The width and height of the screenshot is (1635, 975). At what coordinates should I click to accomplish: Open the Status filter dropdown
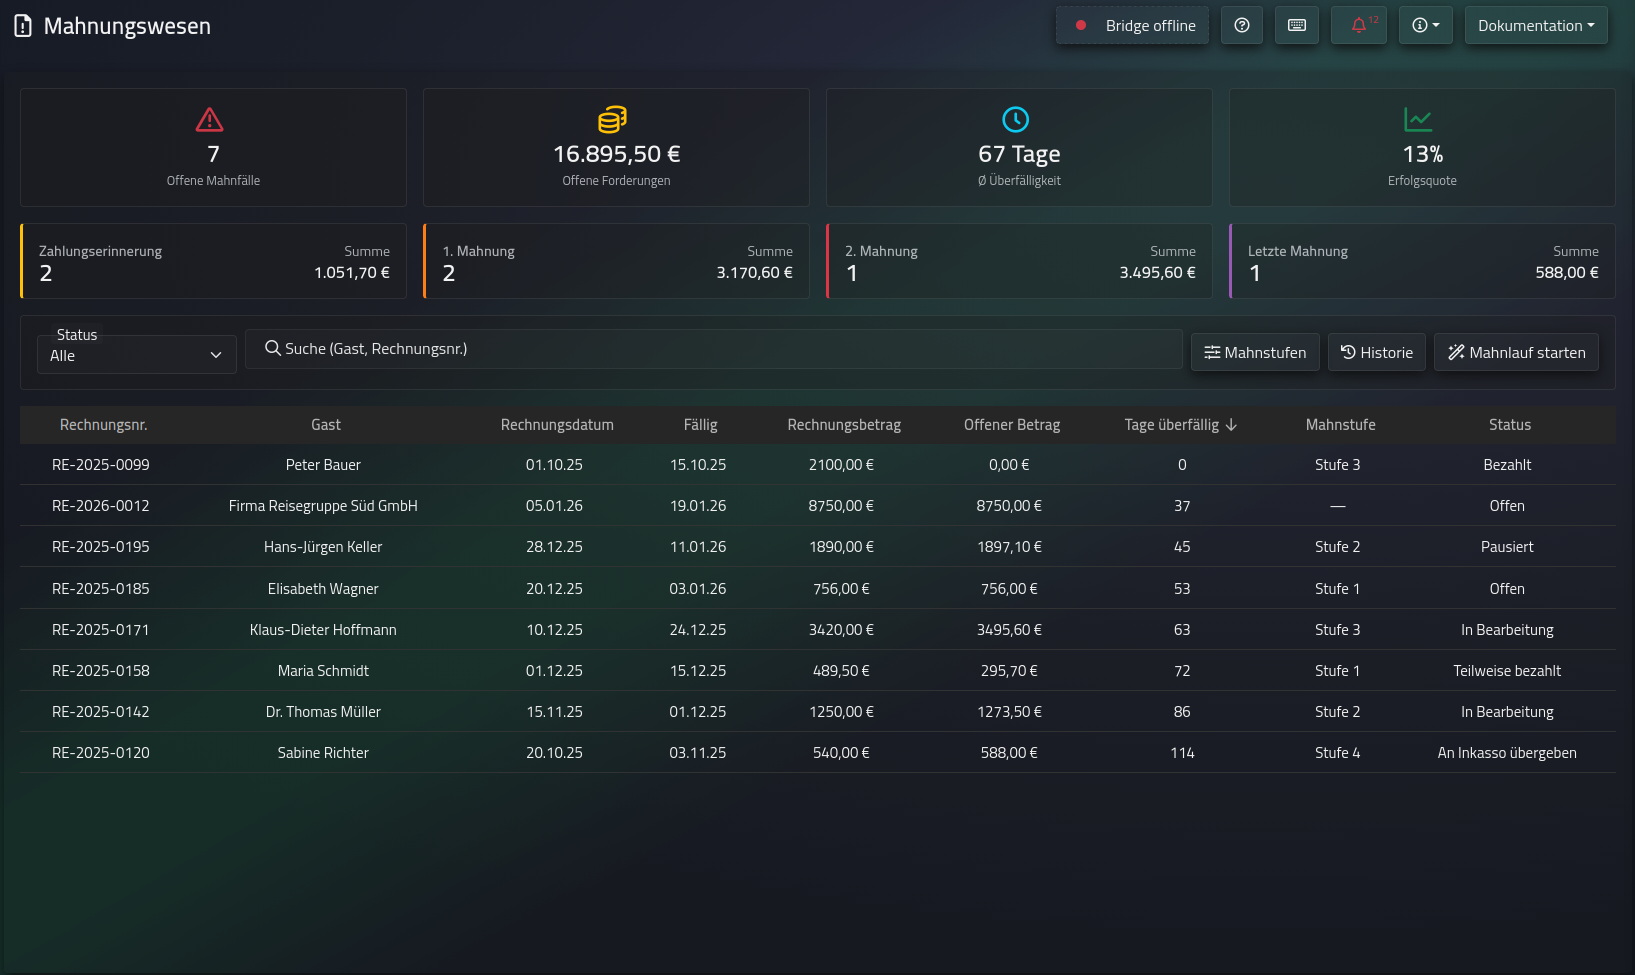[x=137, y=355]
